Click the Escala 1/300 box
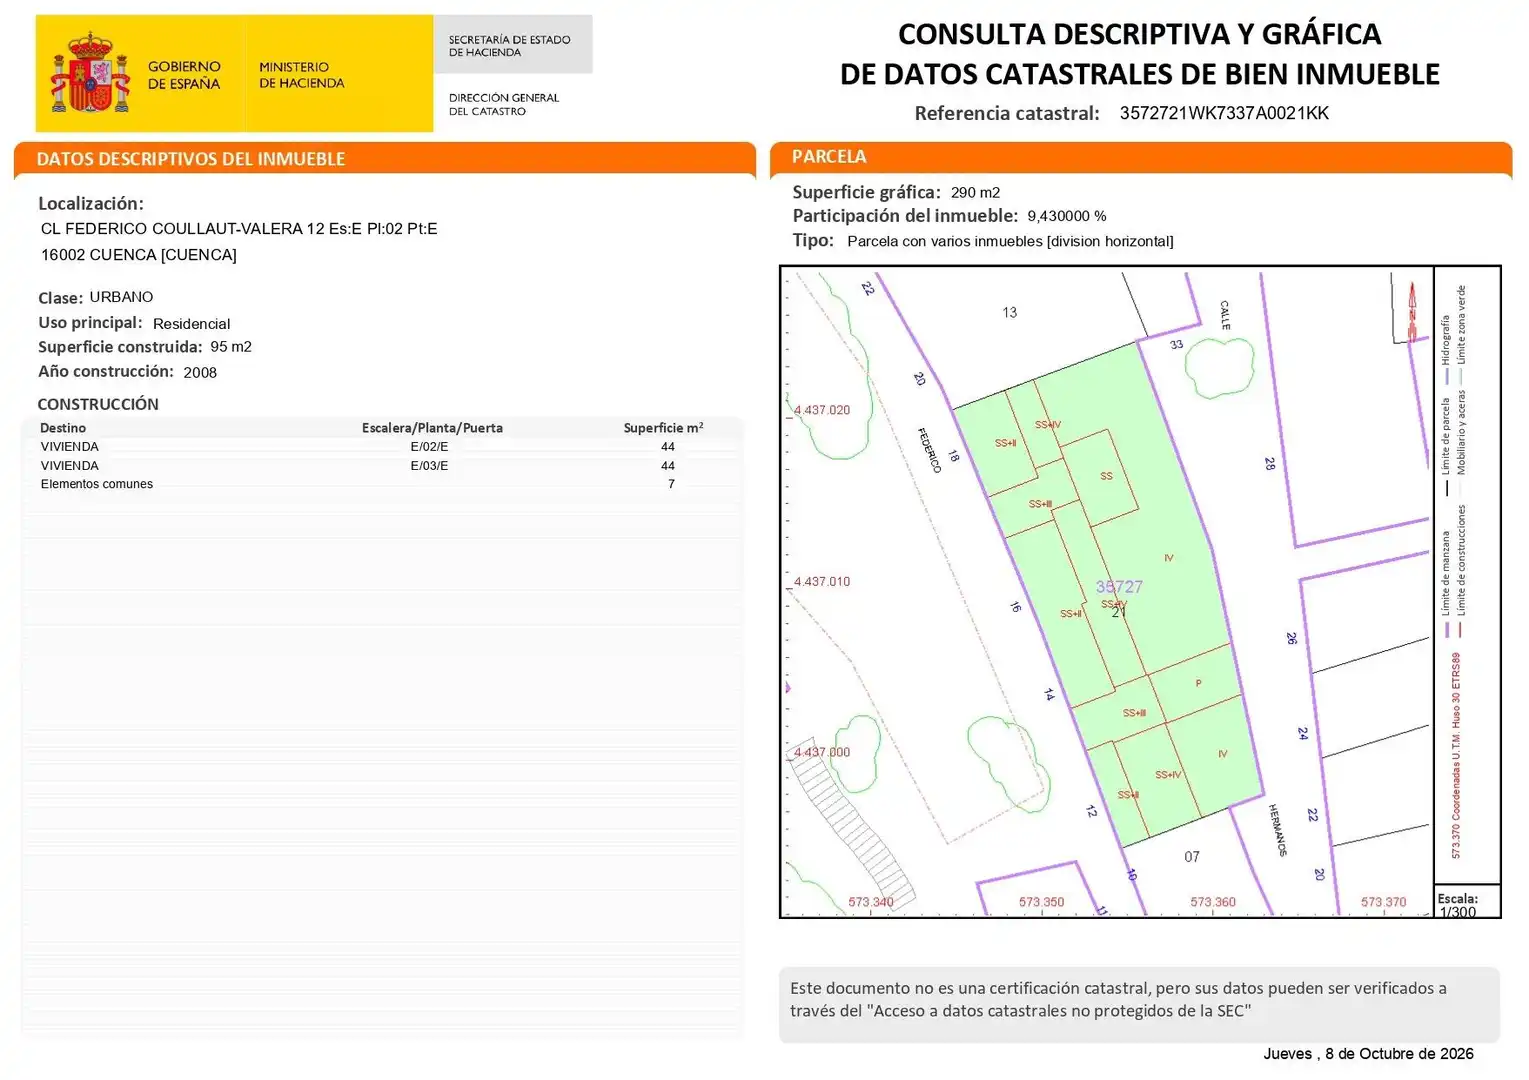The image size is (1529, 1080). (x=1467, y=901)
